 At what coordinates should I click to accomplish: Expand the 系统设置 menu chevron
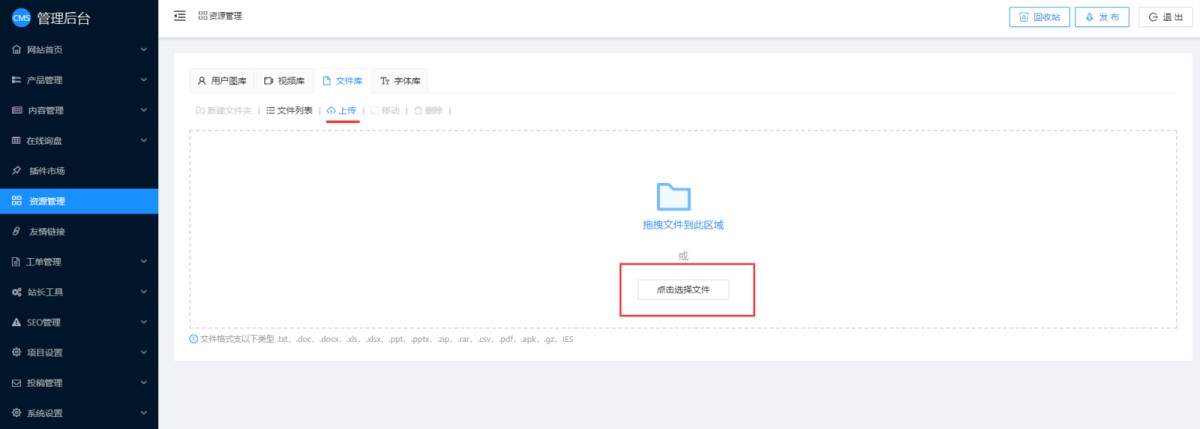[144, 413]
